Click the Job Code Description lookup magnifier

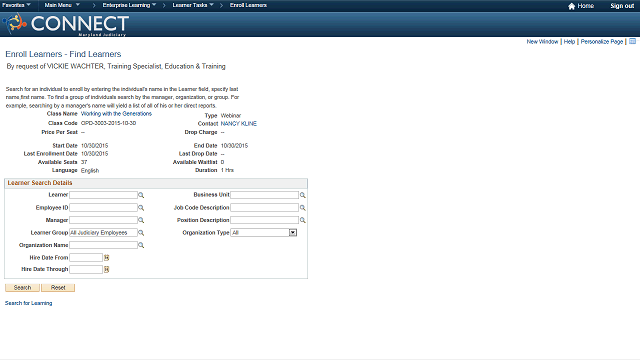pos(303,208)
